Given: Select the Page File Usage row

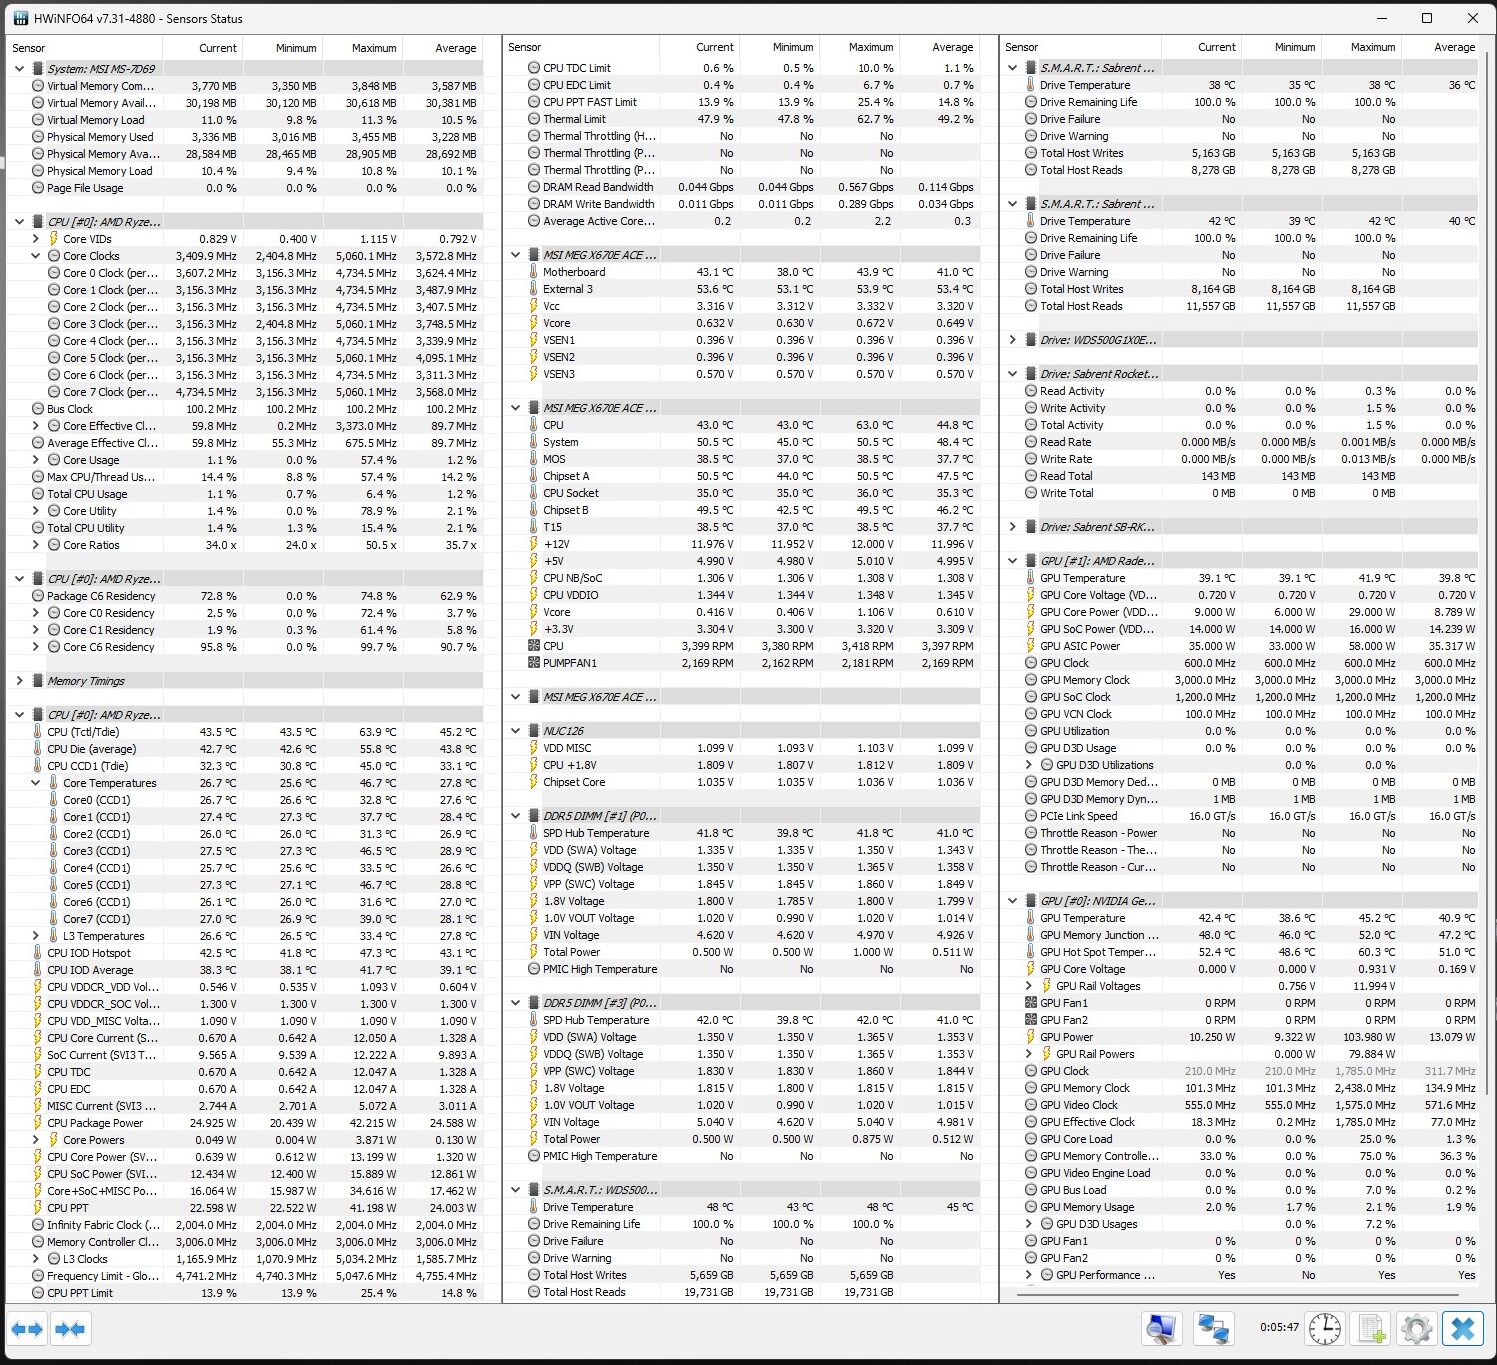Looking at the screenshot, I should point(244,188).
